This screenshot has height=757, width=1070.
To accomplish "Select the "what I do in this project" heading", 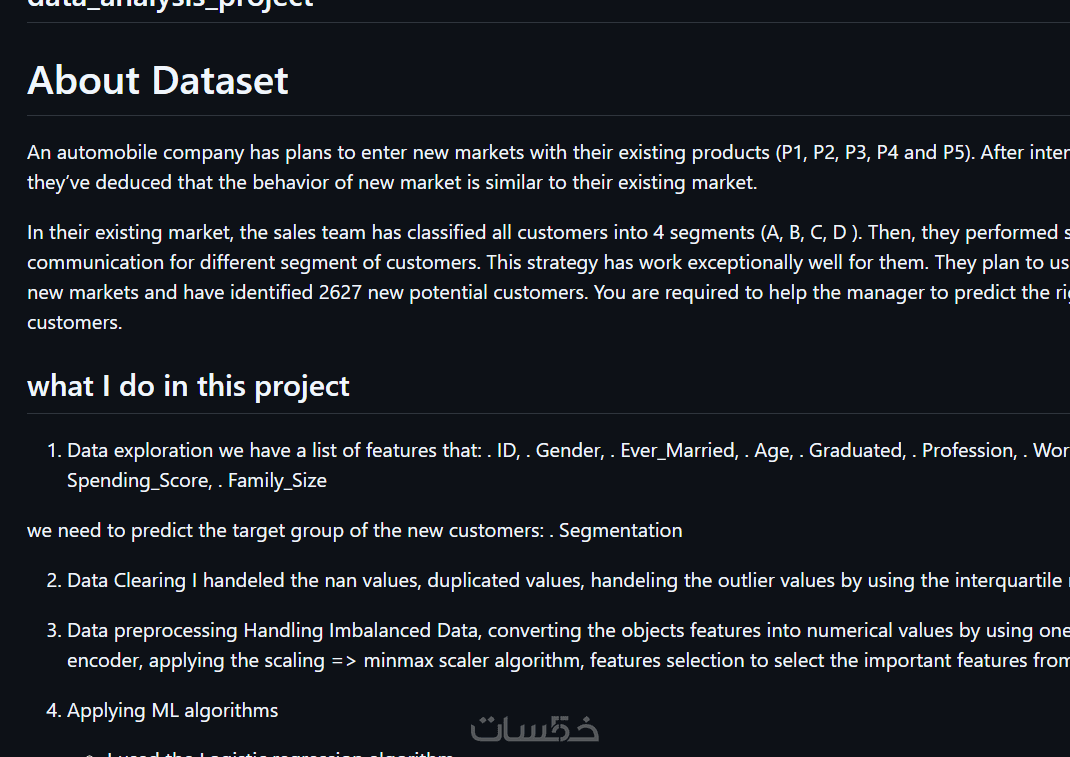I will point(188,386).
